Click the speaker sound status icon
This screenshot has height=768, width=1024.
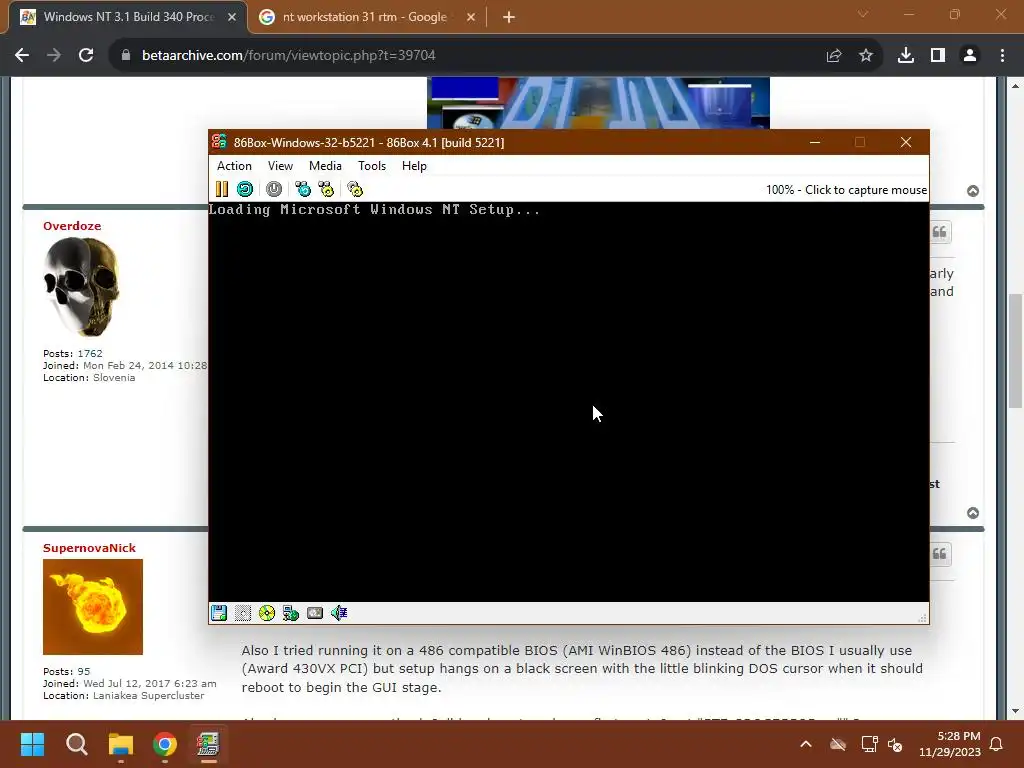(x=339, y=613)
